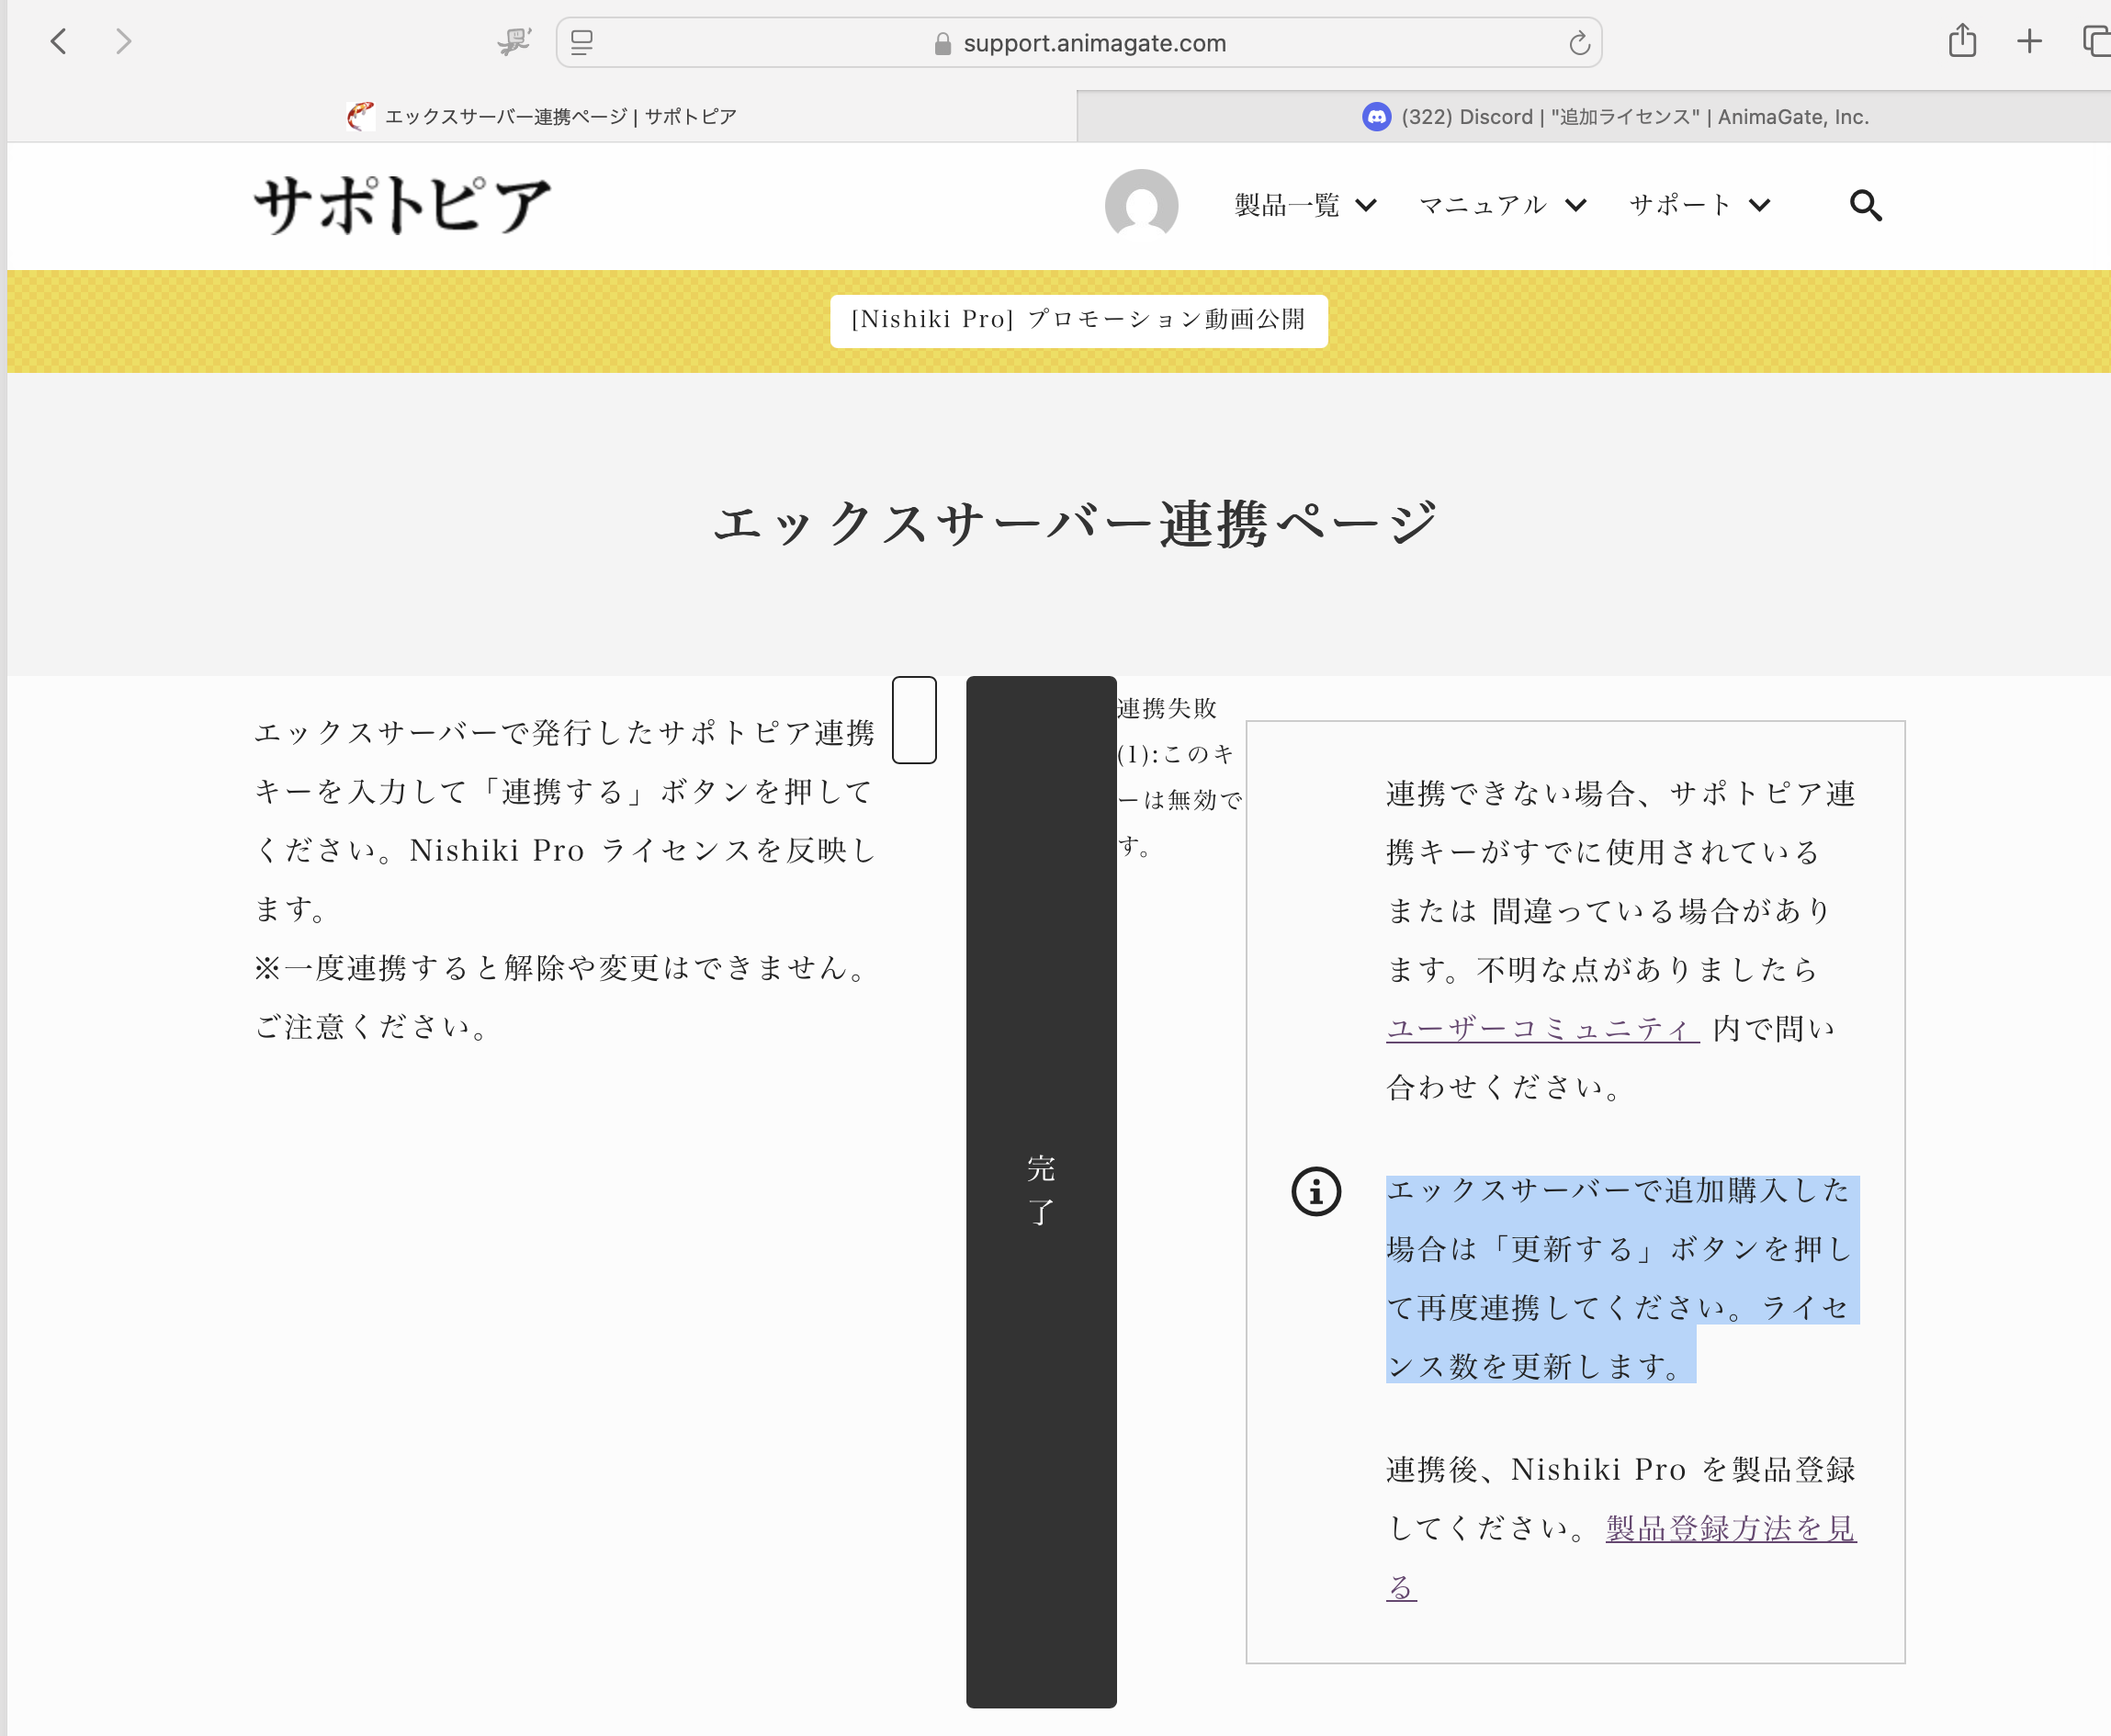Open the reader view icon in address bar
Screen dimensions: 2111x1736
(582, 42)
